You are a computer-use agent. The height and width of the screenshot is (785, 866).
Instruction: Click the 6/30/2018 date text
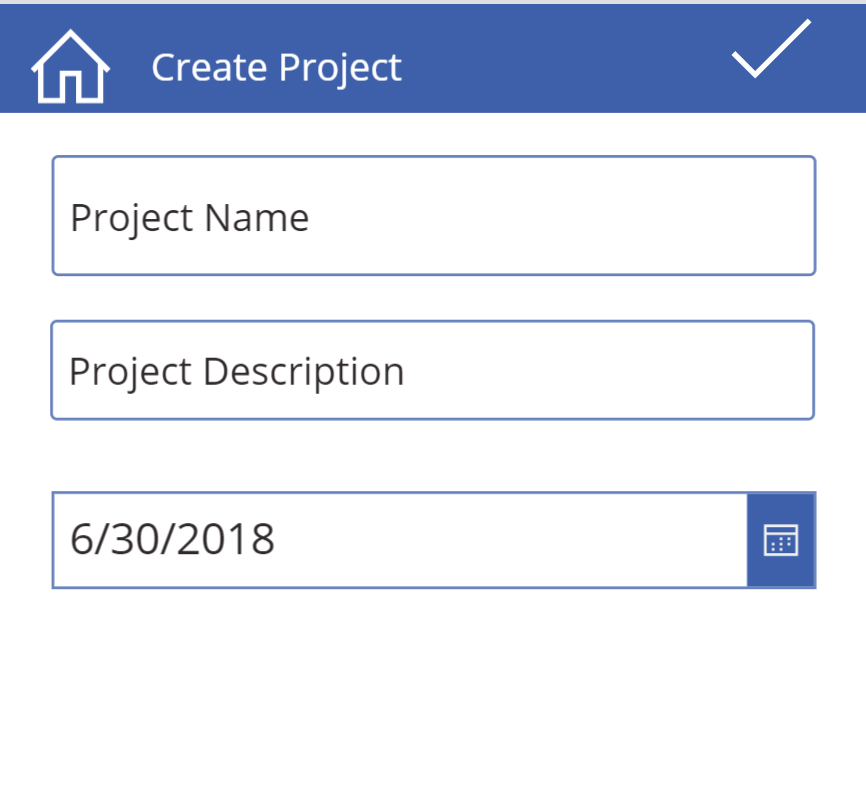172,540
